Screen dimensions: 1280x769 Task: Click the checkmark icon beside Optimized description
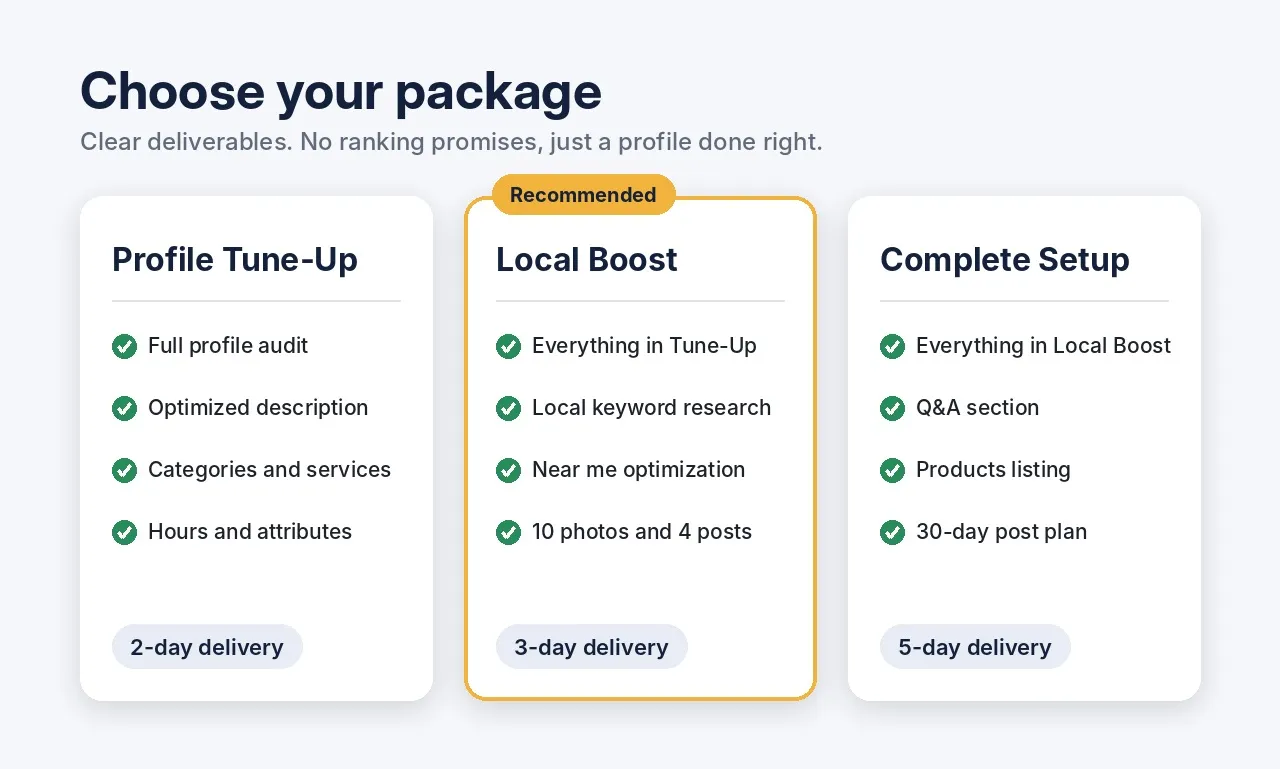coord(124,408)
